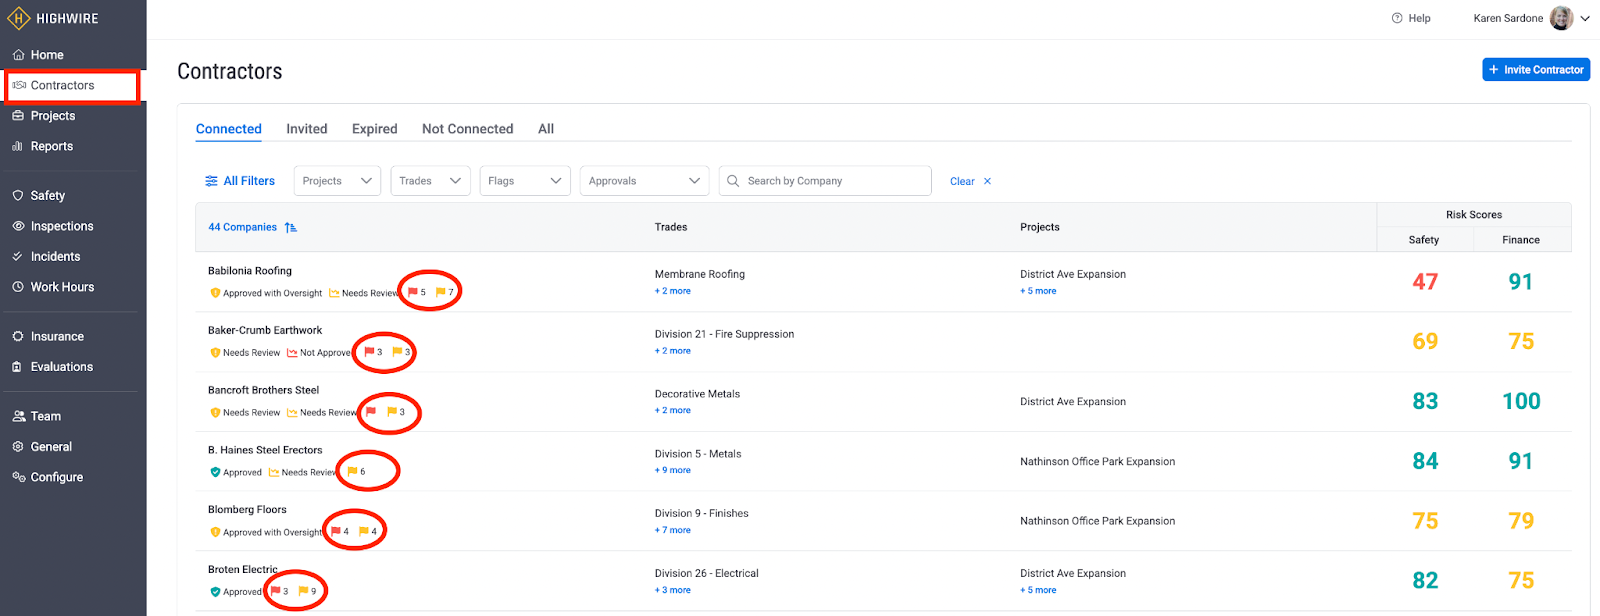Open Bancroft Brothers Steel contractor

tap(264, 390)
